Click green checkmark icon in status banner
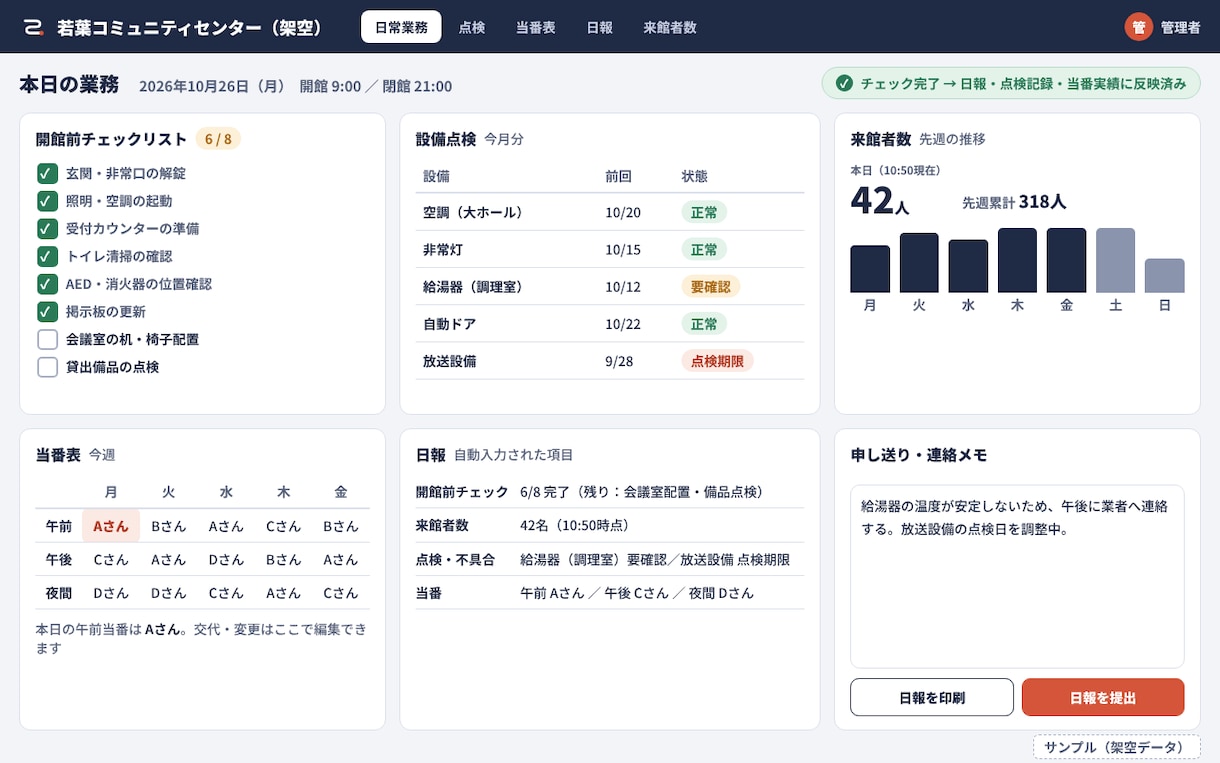 coord(844,83)
